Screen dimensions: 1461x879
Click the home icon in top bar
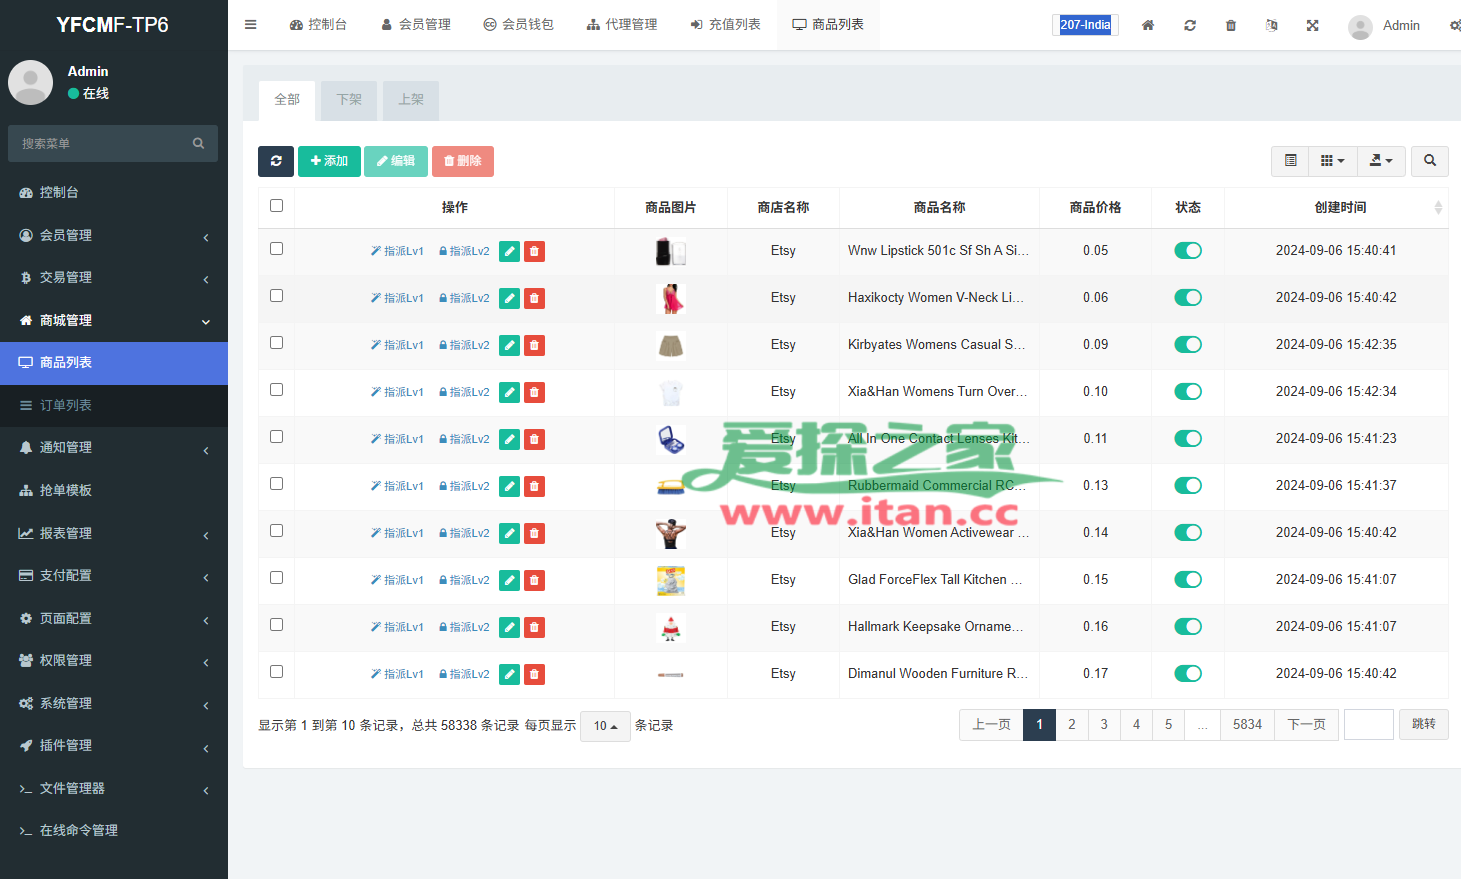[1148, 25]
